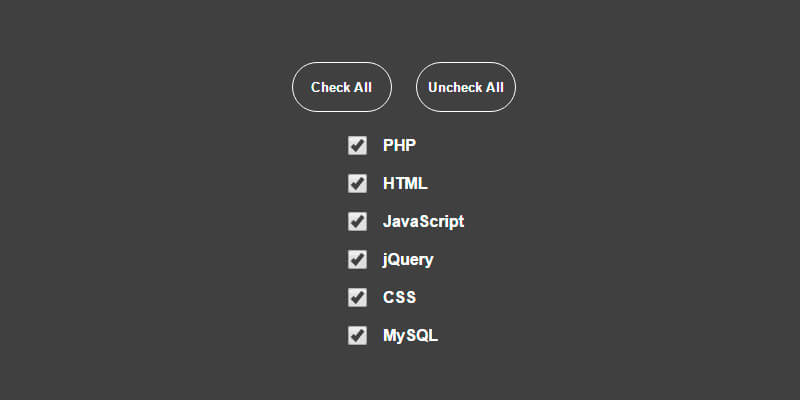Click the checkmark icon beside CSS
Image resolution: width=800 pixels, height=400 pixels.
[357, 298]
